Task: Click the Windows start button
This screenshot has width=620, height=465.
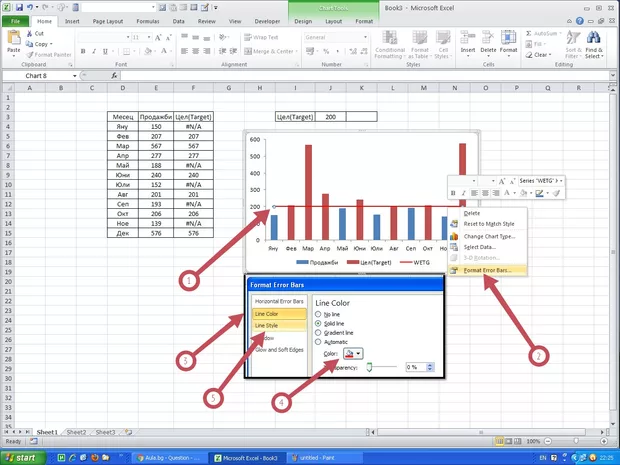Action: (x=23, y=457)
